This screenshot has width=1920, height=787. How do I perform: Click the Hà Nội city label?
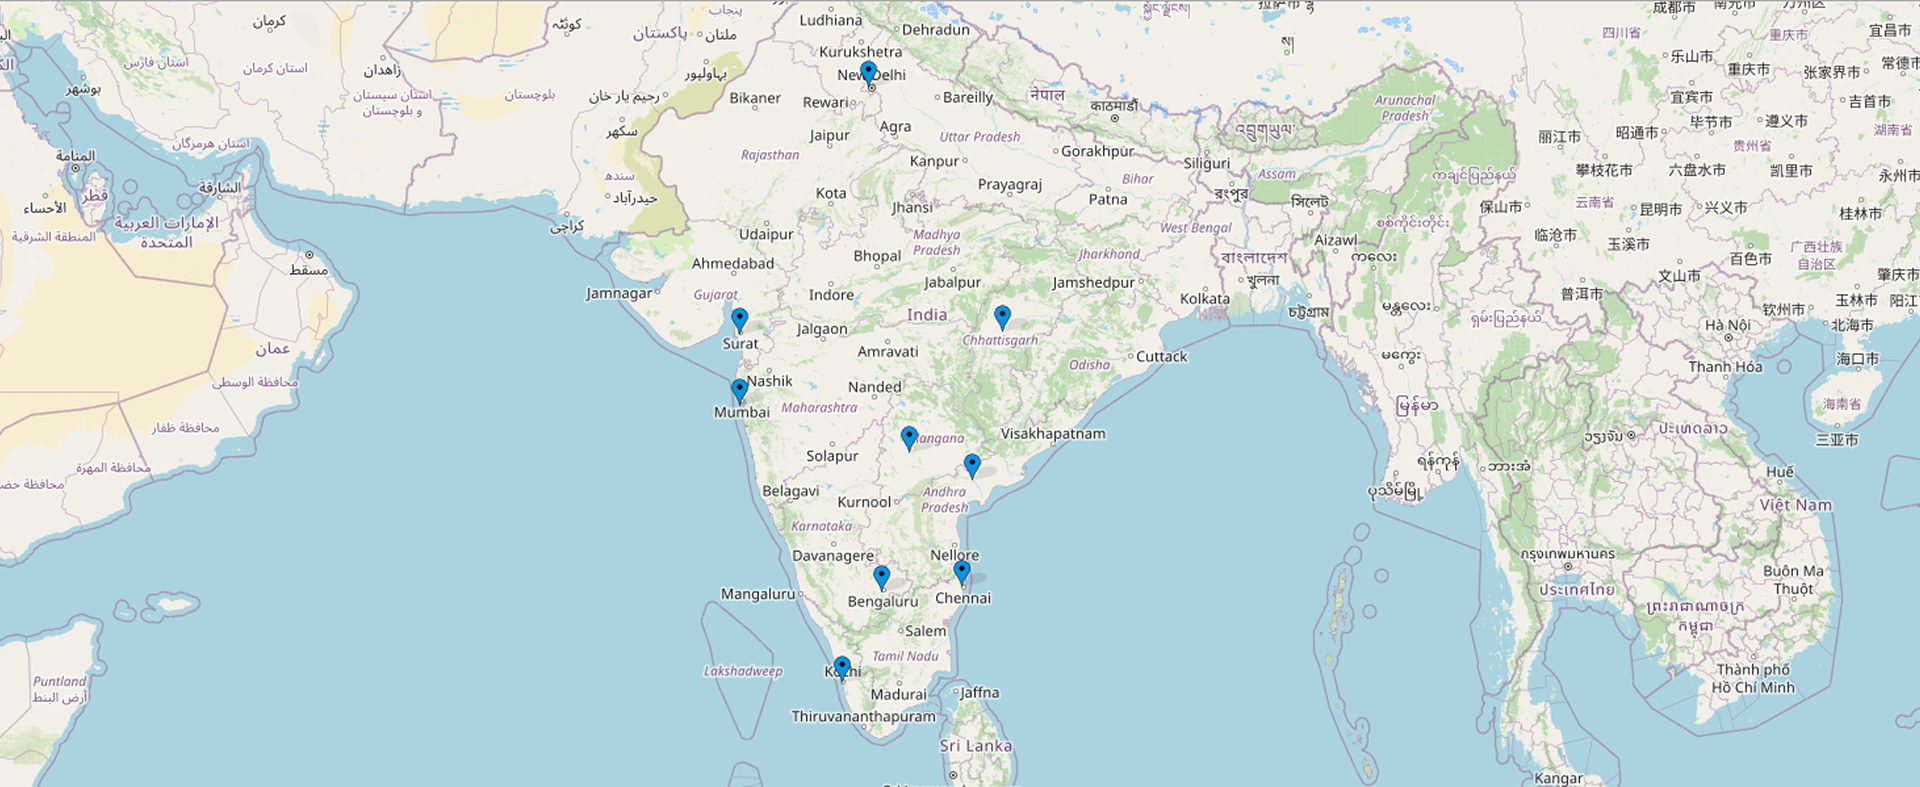[x=1727, y=325]
